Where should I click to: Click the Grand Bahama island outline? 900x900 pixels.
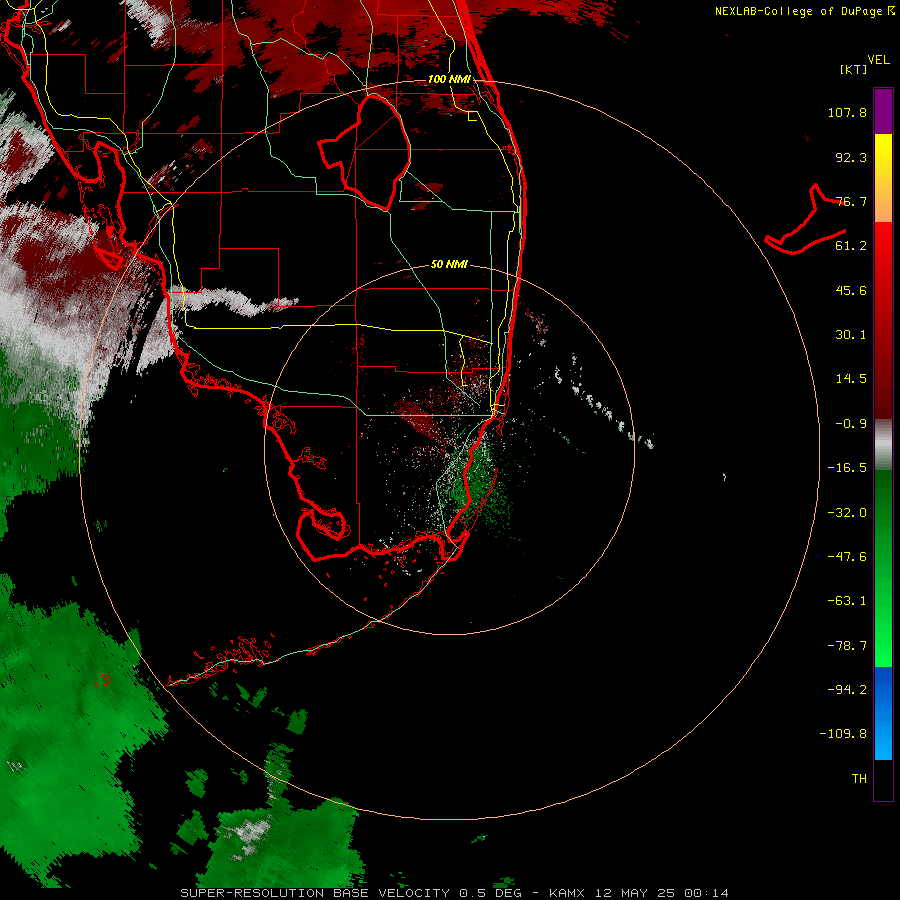pos(806,220)
